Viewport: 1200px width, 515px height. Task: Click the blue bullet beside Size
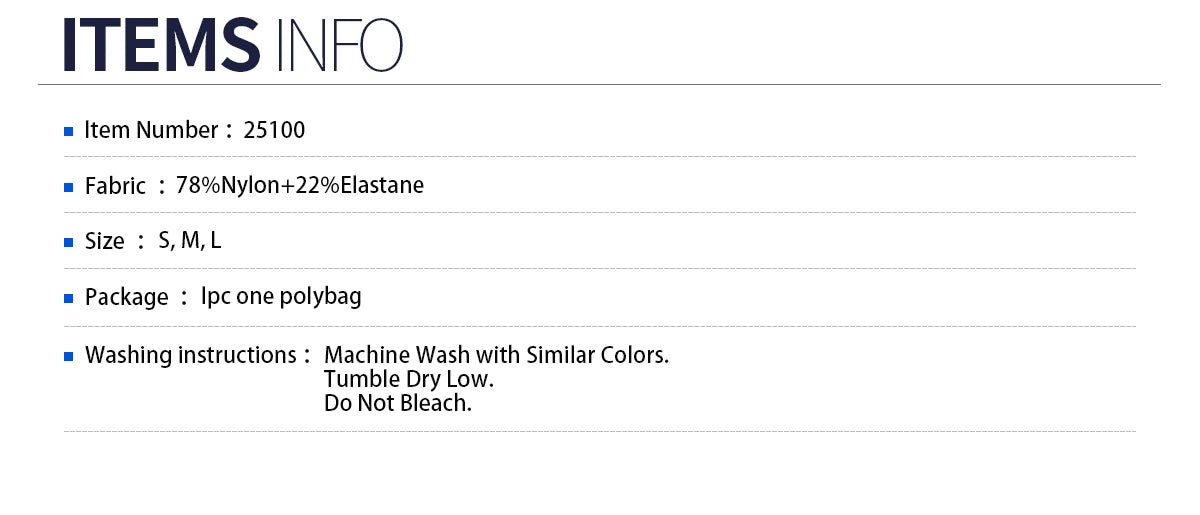69,243
